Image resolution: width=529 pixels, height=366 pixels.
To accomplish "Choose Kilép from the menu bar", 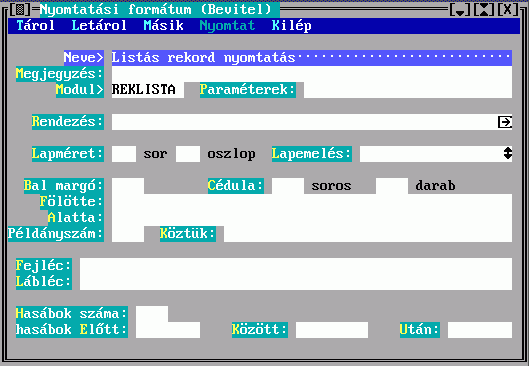I will point(291,26).
